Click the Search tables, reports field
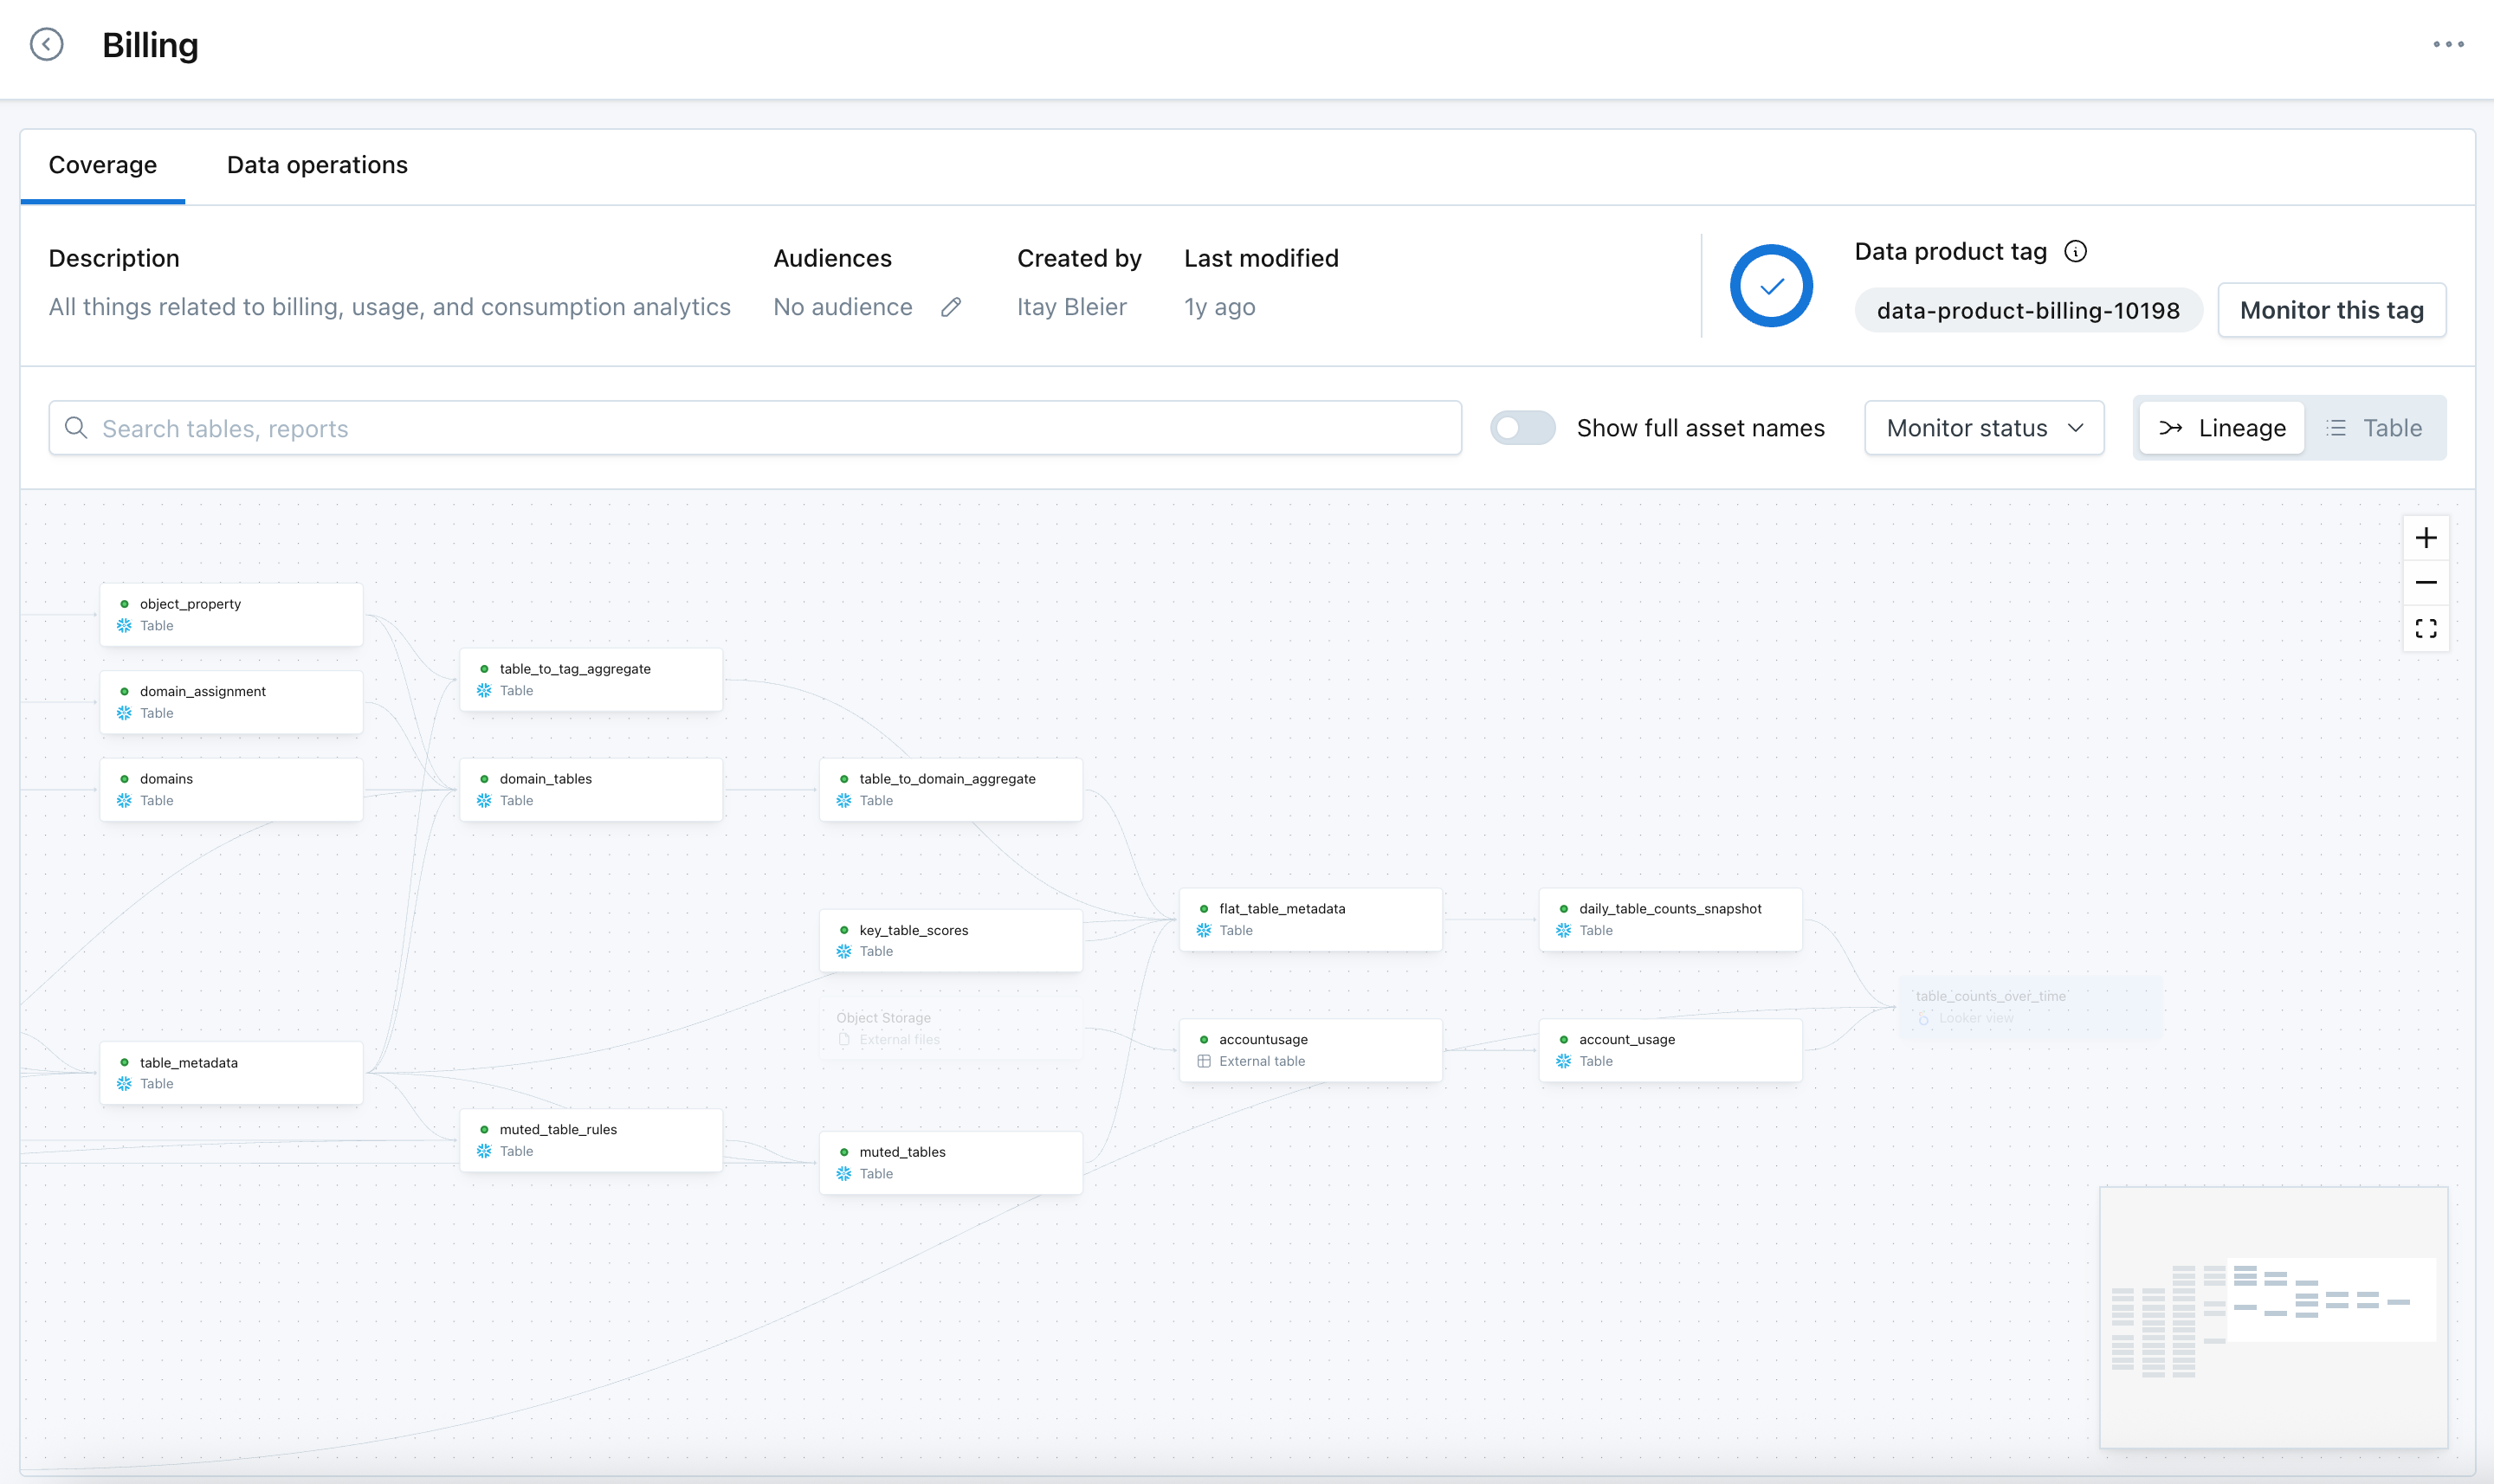Screen dimensions: 2494x1484 point(755,428)
